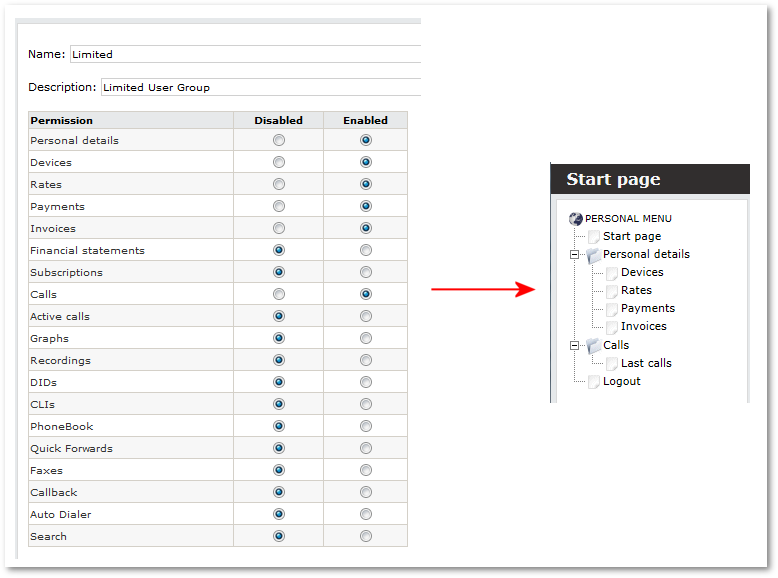The image size is (778, 578).
Task: Collapse the Personal details tree node
Action: tap(575, 255)
